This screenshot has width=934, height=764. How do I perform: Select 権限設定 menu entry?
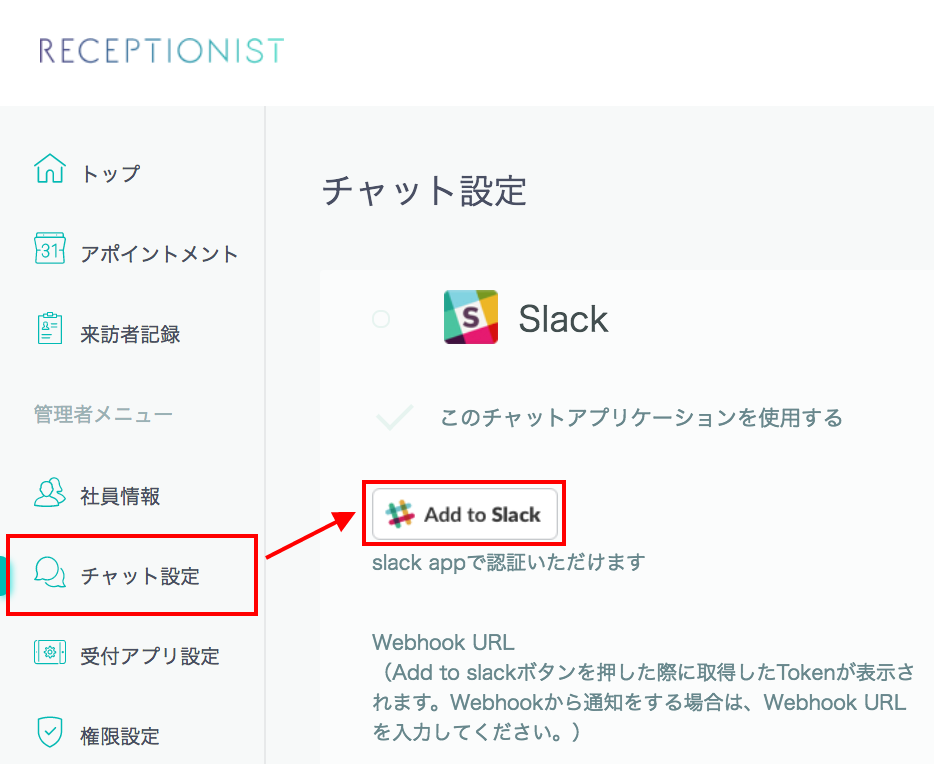click(120, 737)
